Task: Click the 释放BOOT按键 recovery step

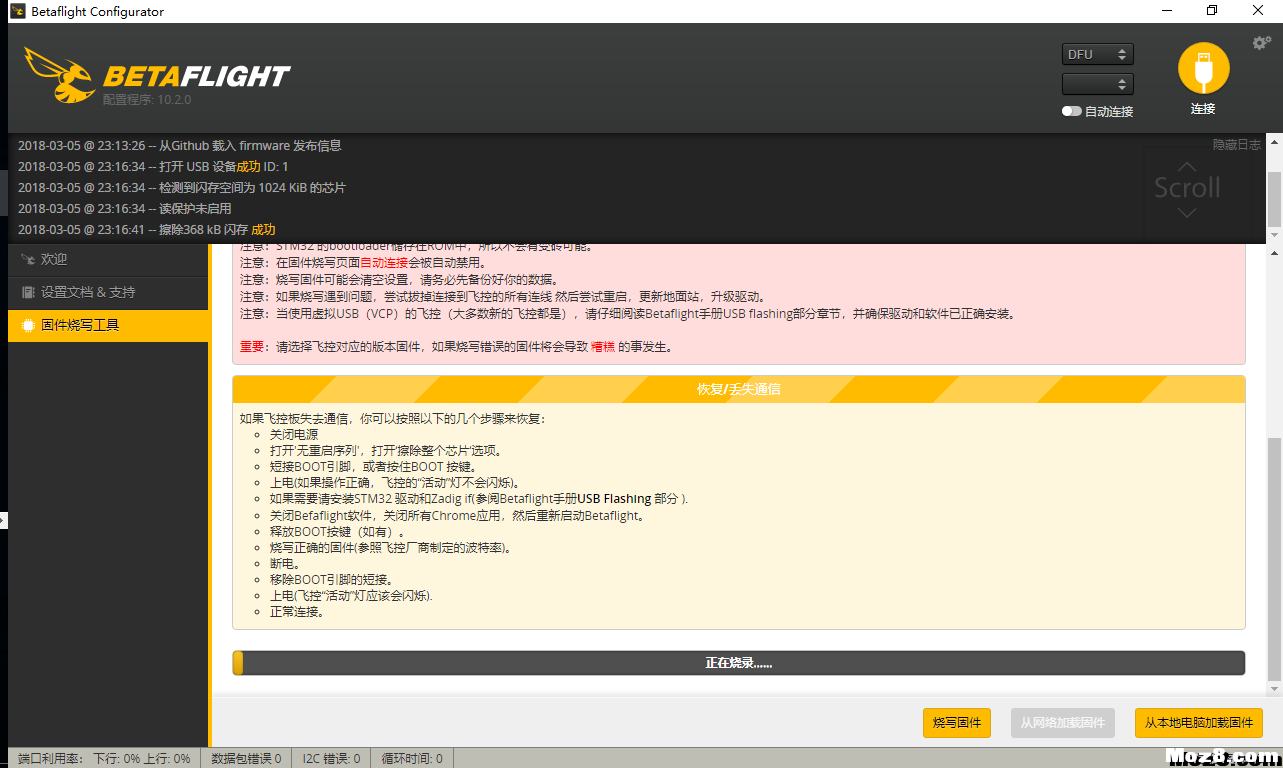Action: point(337,532)
